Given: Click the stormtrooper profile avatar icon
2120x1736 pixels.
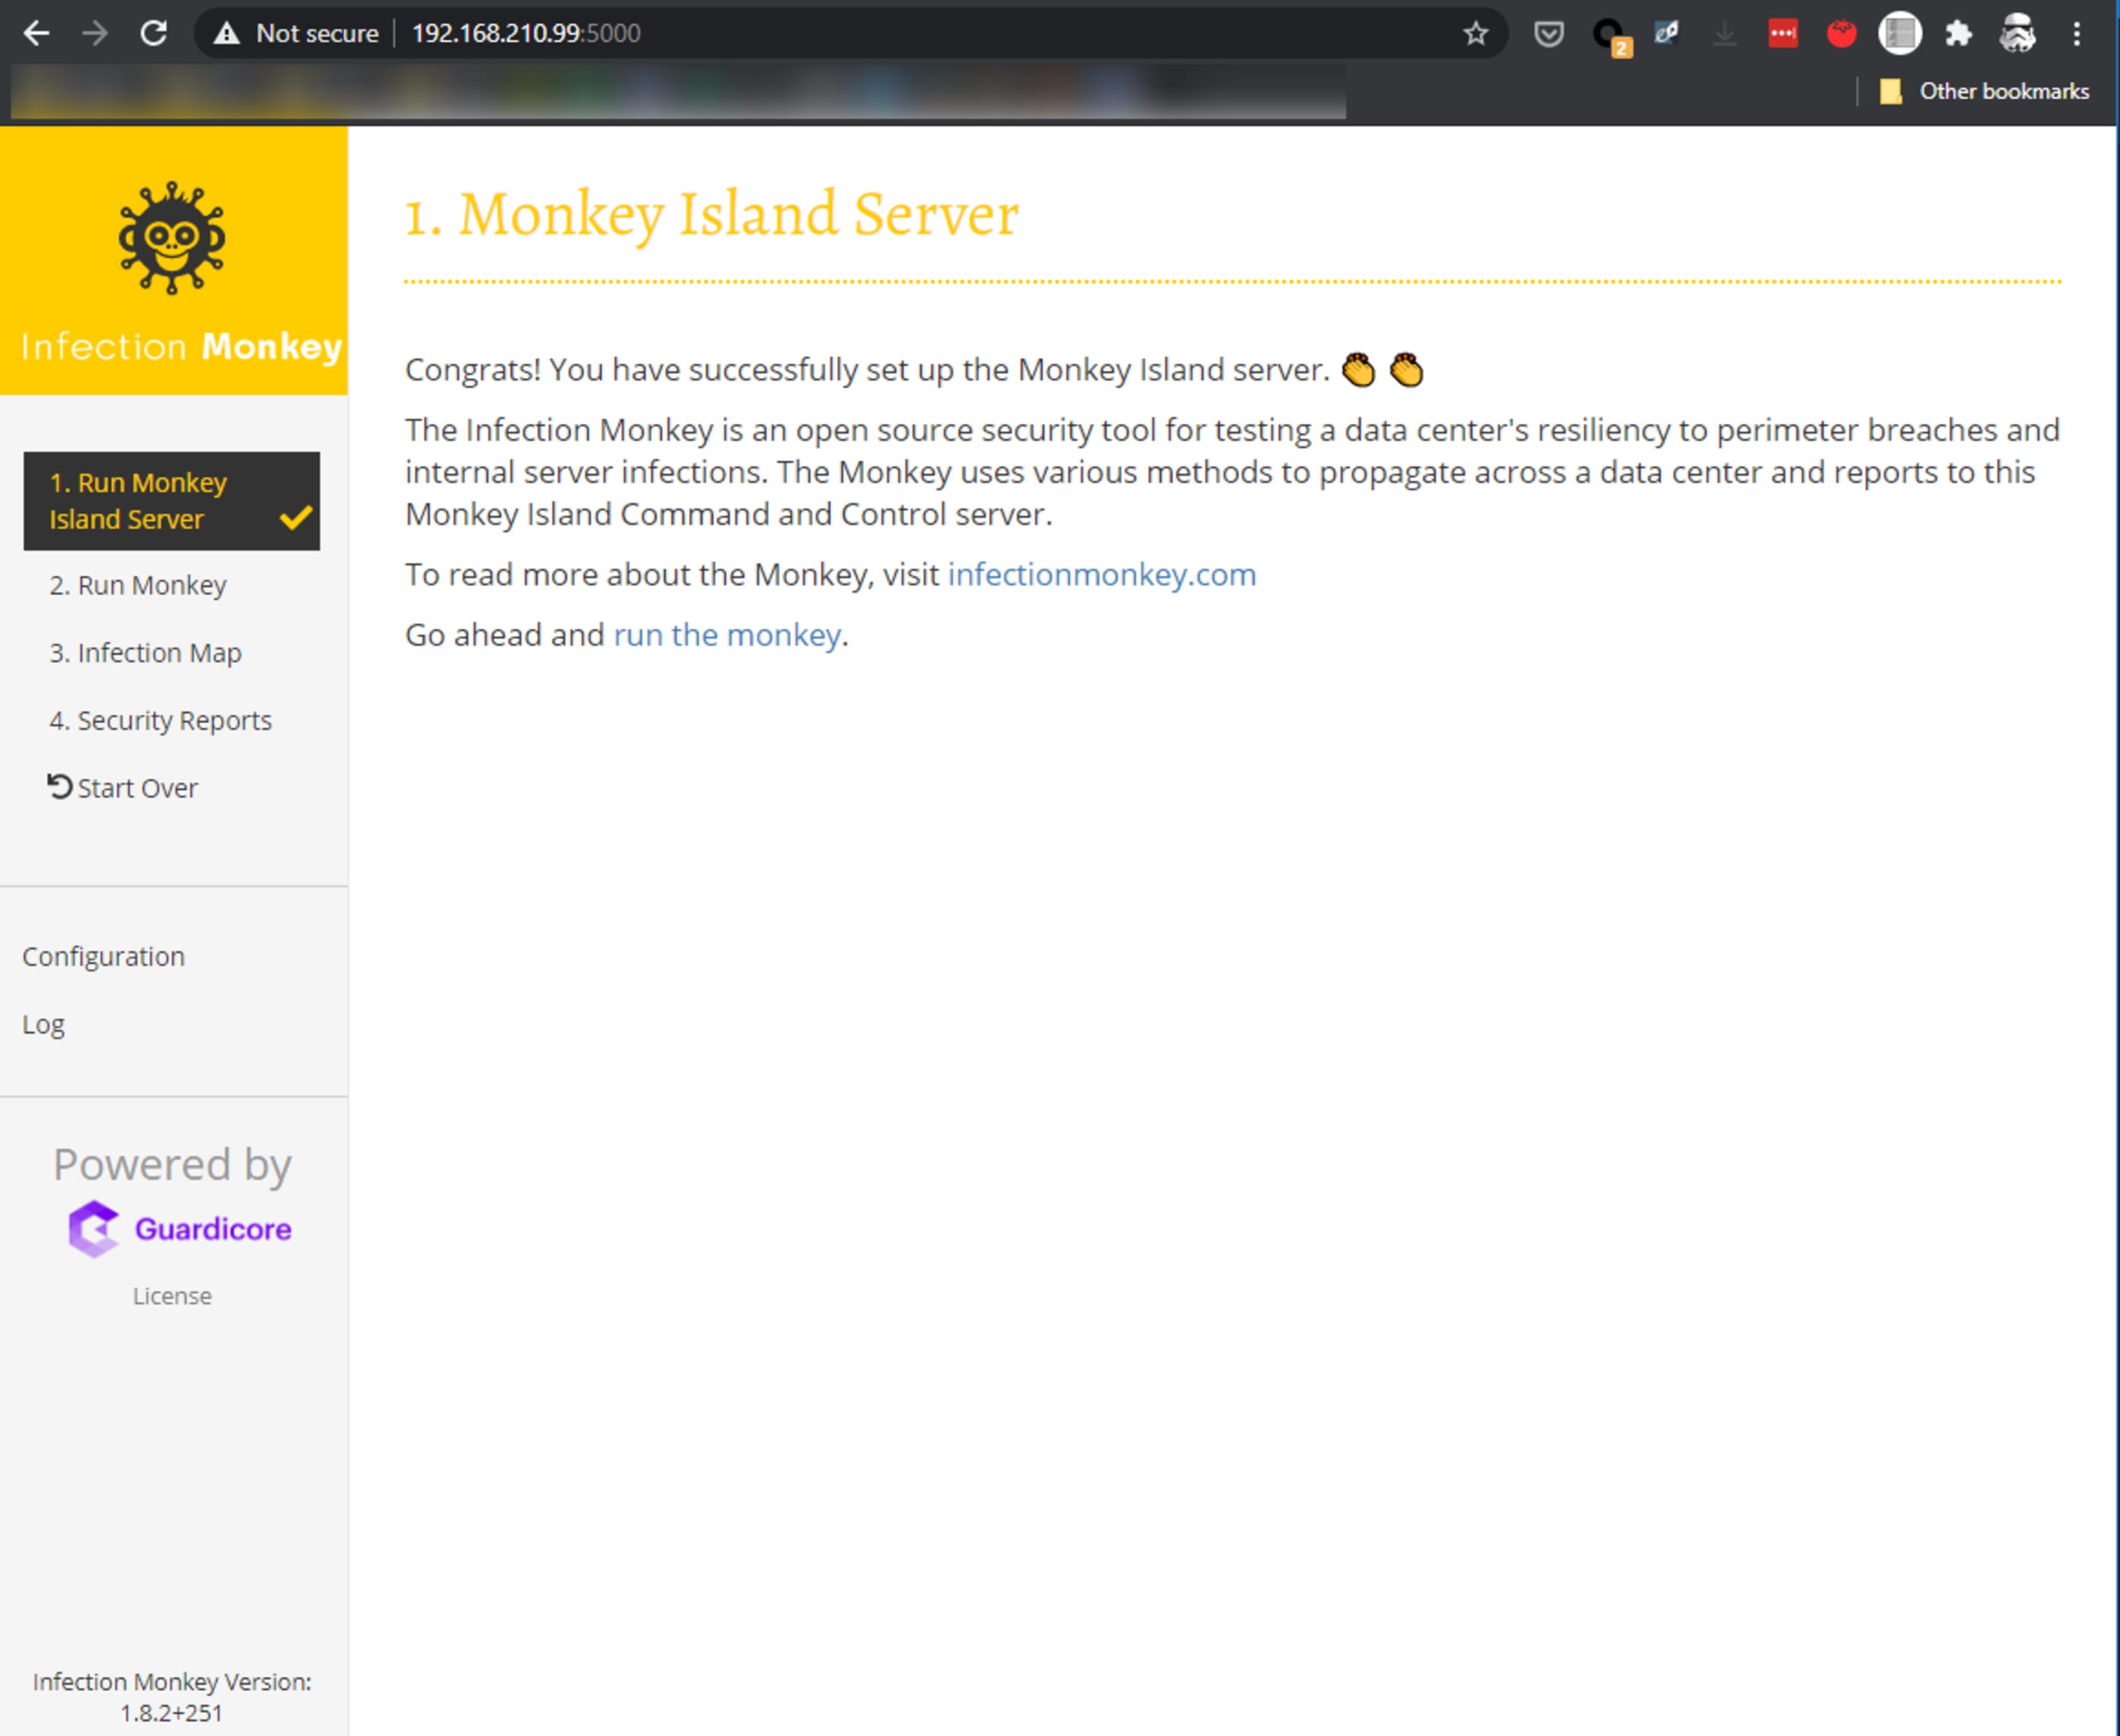Looking at the screenshot, I should 2017,33.
